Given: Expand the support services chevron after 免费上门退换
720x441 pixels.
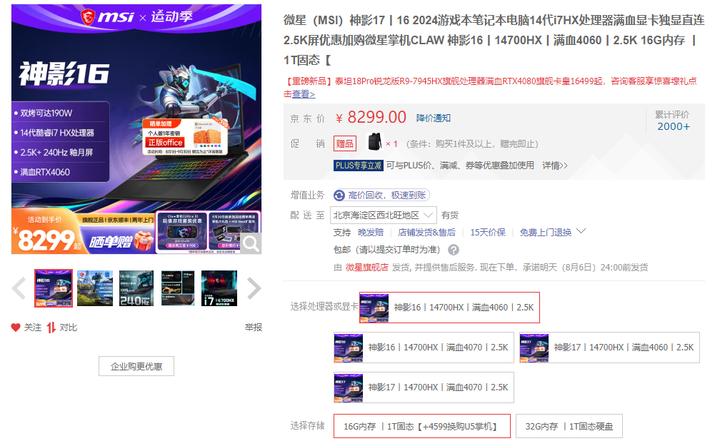Looking at the screenshot, I should tap(581, 231).
